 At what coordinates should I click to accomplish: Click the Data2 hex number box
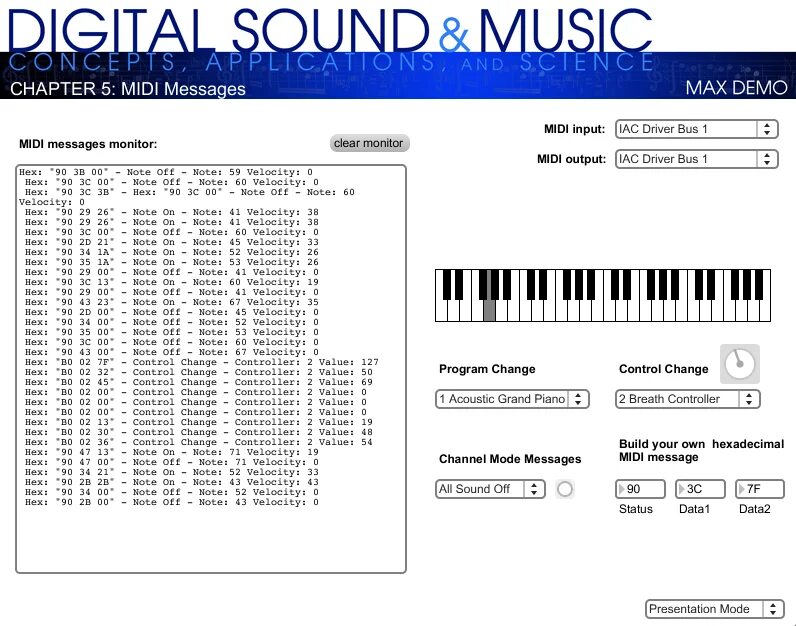[x=760, y=489]
